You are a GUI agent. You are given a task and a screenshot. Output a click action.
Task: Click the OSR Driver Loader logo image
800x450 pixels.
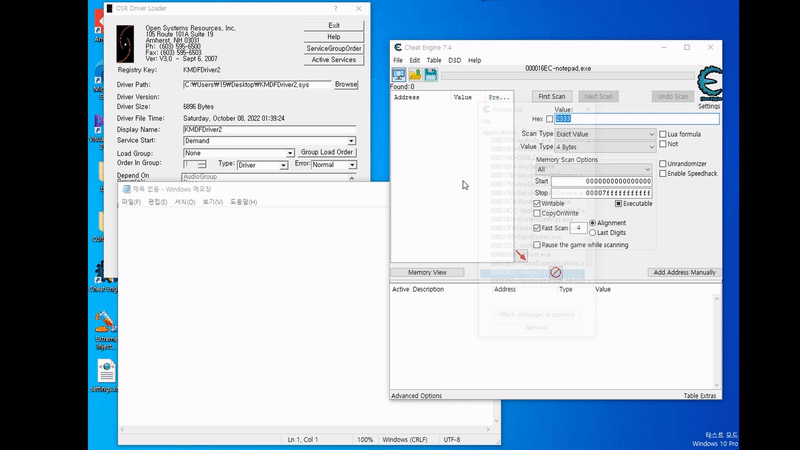click(x=125, y=44)
